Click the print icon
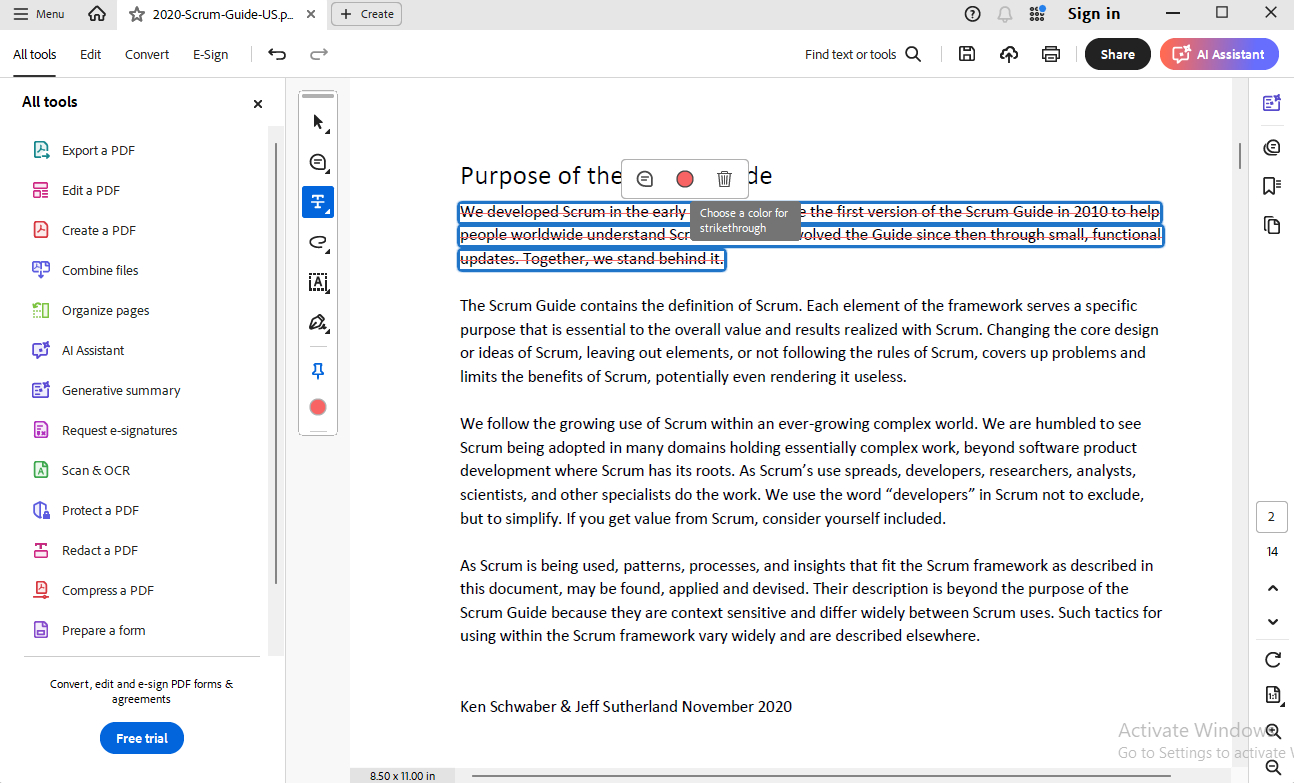Viewport: 1294px width, 783px height. coord(1050,55)
